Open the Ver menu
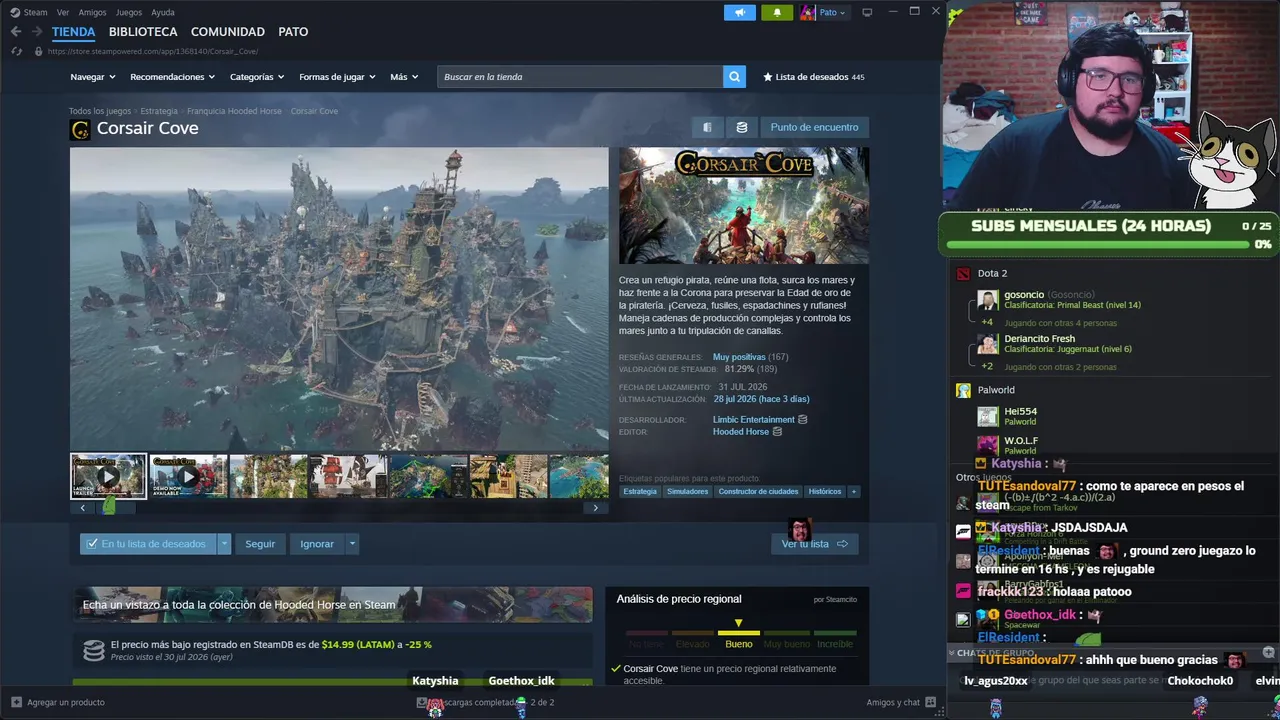The width and height of the screenshot is (1280, 720). (x=63, y=12)
